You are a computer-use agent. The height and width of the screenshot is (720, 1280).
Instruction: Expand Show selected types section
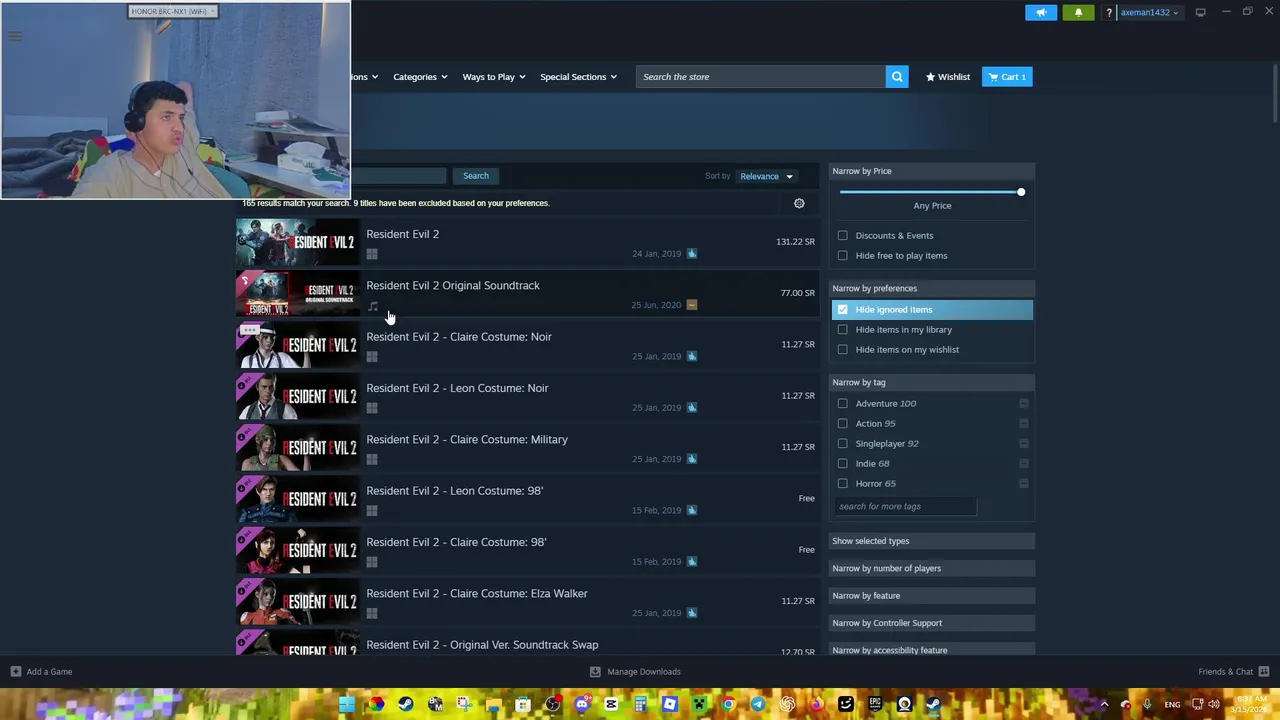tap(932, 541)
